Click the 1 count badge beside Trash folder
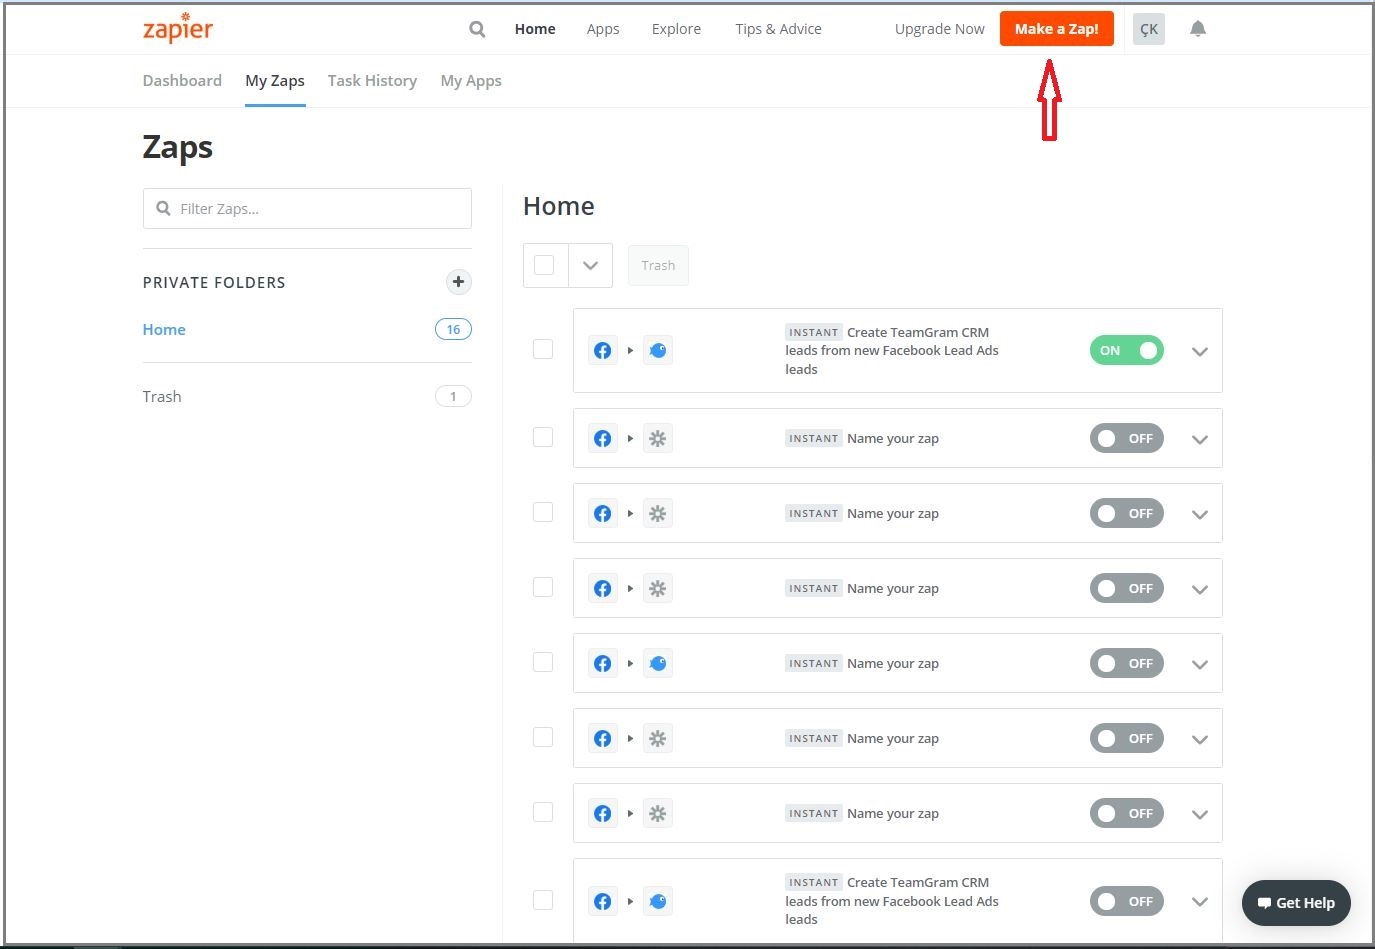 453,396
